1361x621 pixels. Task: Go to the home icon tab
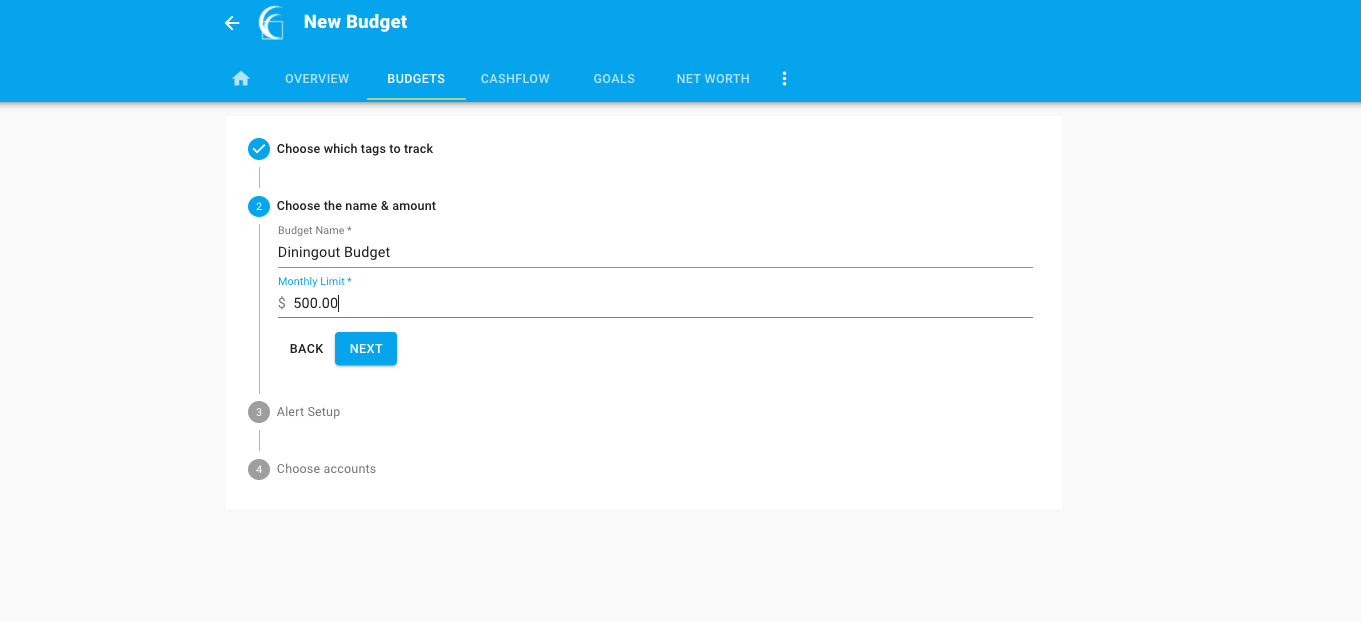point(241,79)
